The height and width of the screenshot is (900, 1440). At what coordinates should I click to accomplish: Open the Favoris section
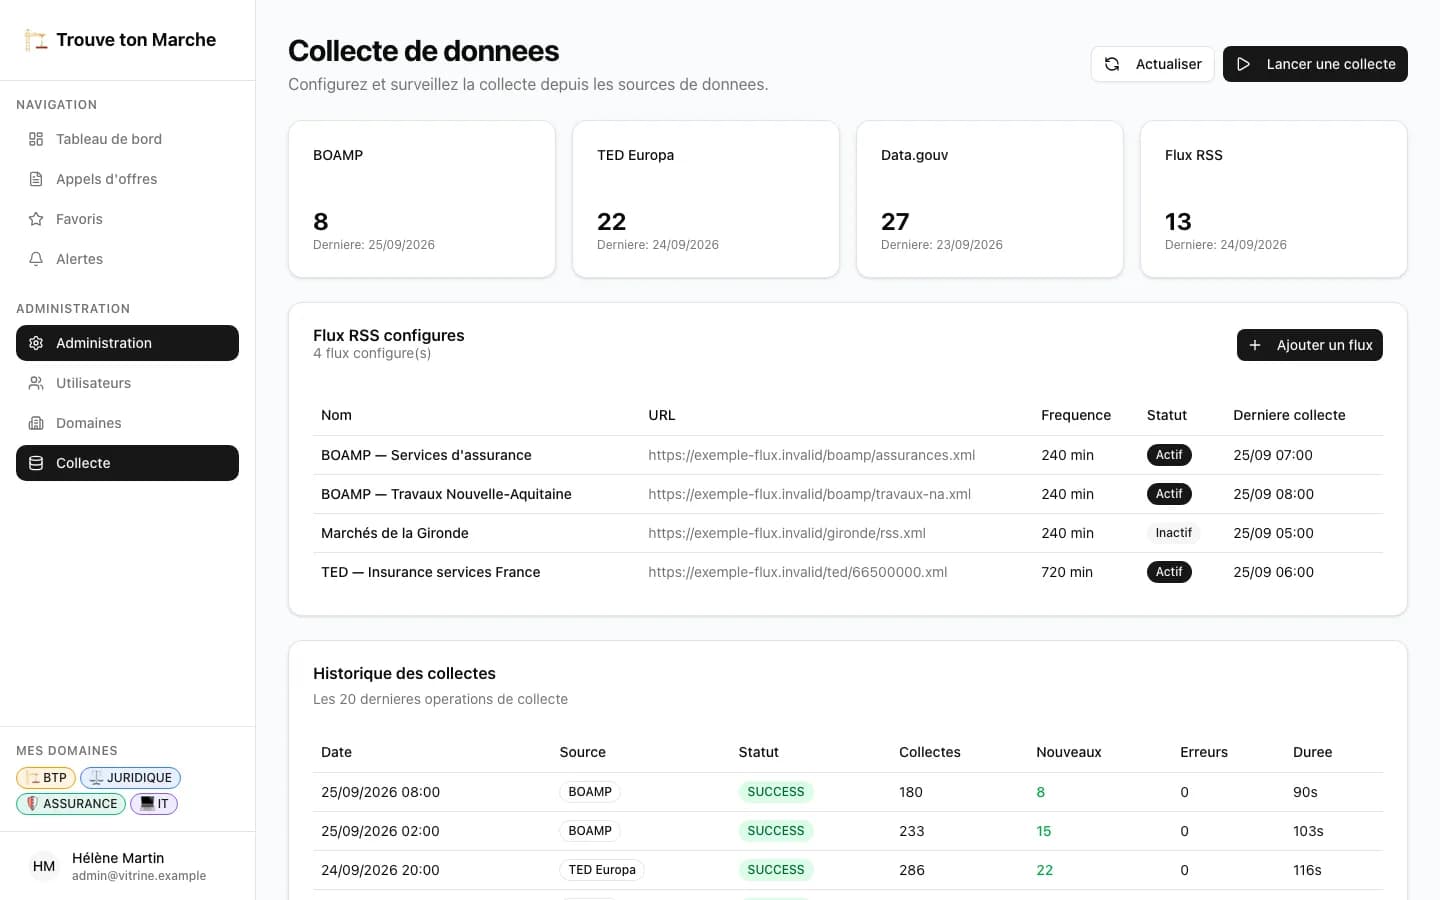point(127,219)
